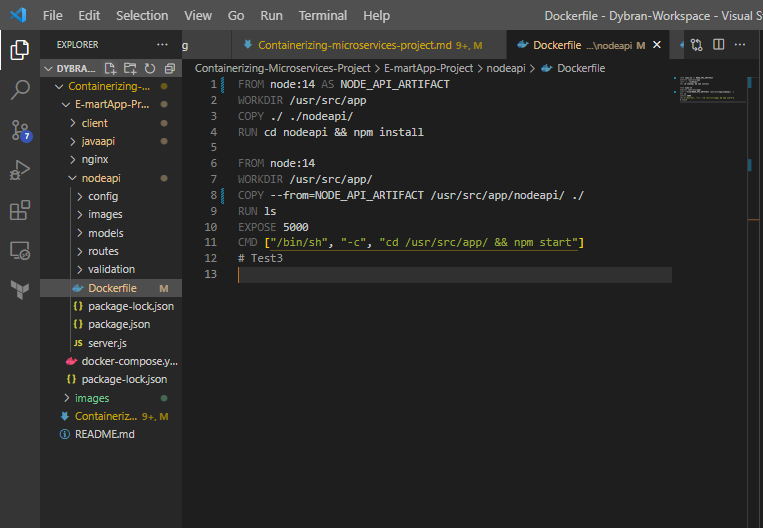763x528 pixels.
Task: Open the Terminal menu
Action: pyautogui.click(x=323, y=16)
